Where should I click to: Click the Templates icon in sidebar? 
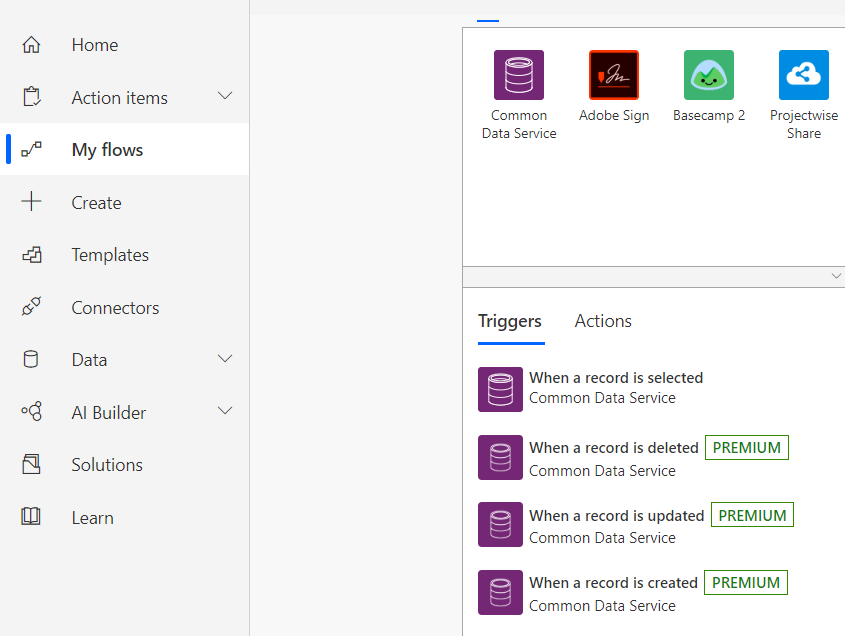32,254
